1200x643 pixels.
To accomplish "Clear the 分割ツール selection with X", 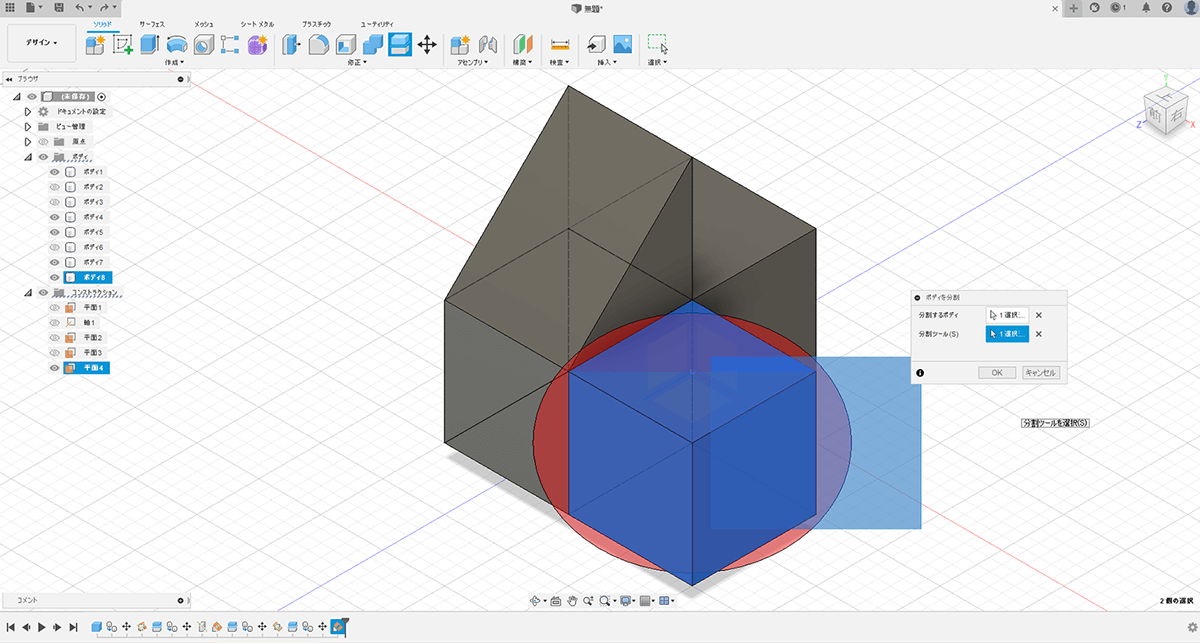I will tap(1039, 335).
